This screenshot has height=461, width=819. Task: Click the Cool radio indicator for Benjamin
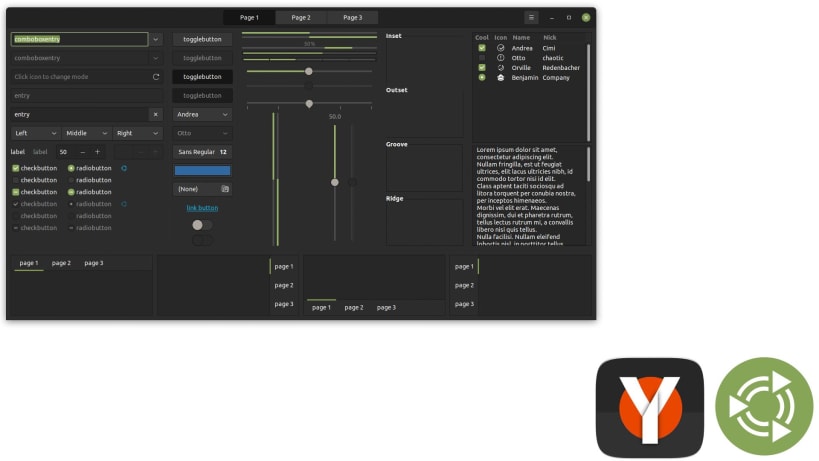point(482,78)
